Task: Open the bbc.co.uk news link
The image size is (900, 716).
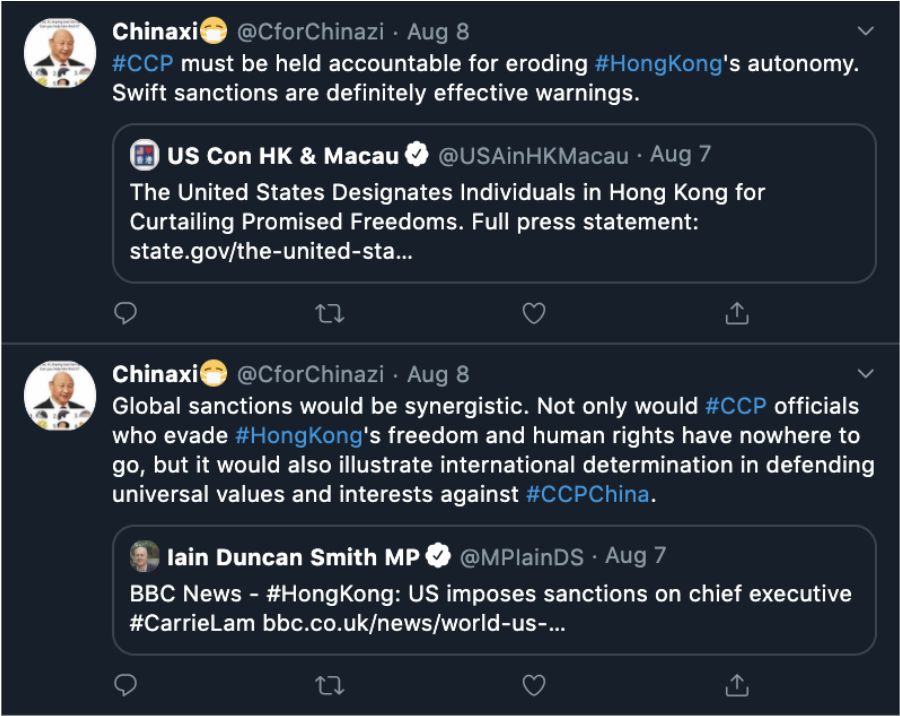Action: [414, 623]
